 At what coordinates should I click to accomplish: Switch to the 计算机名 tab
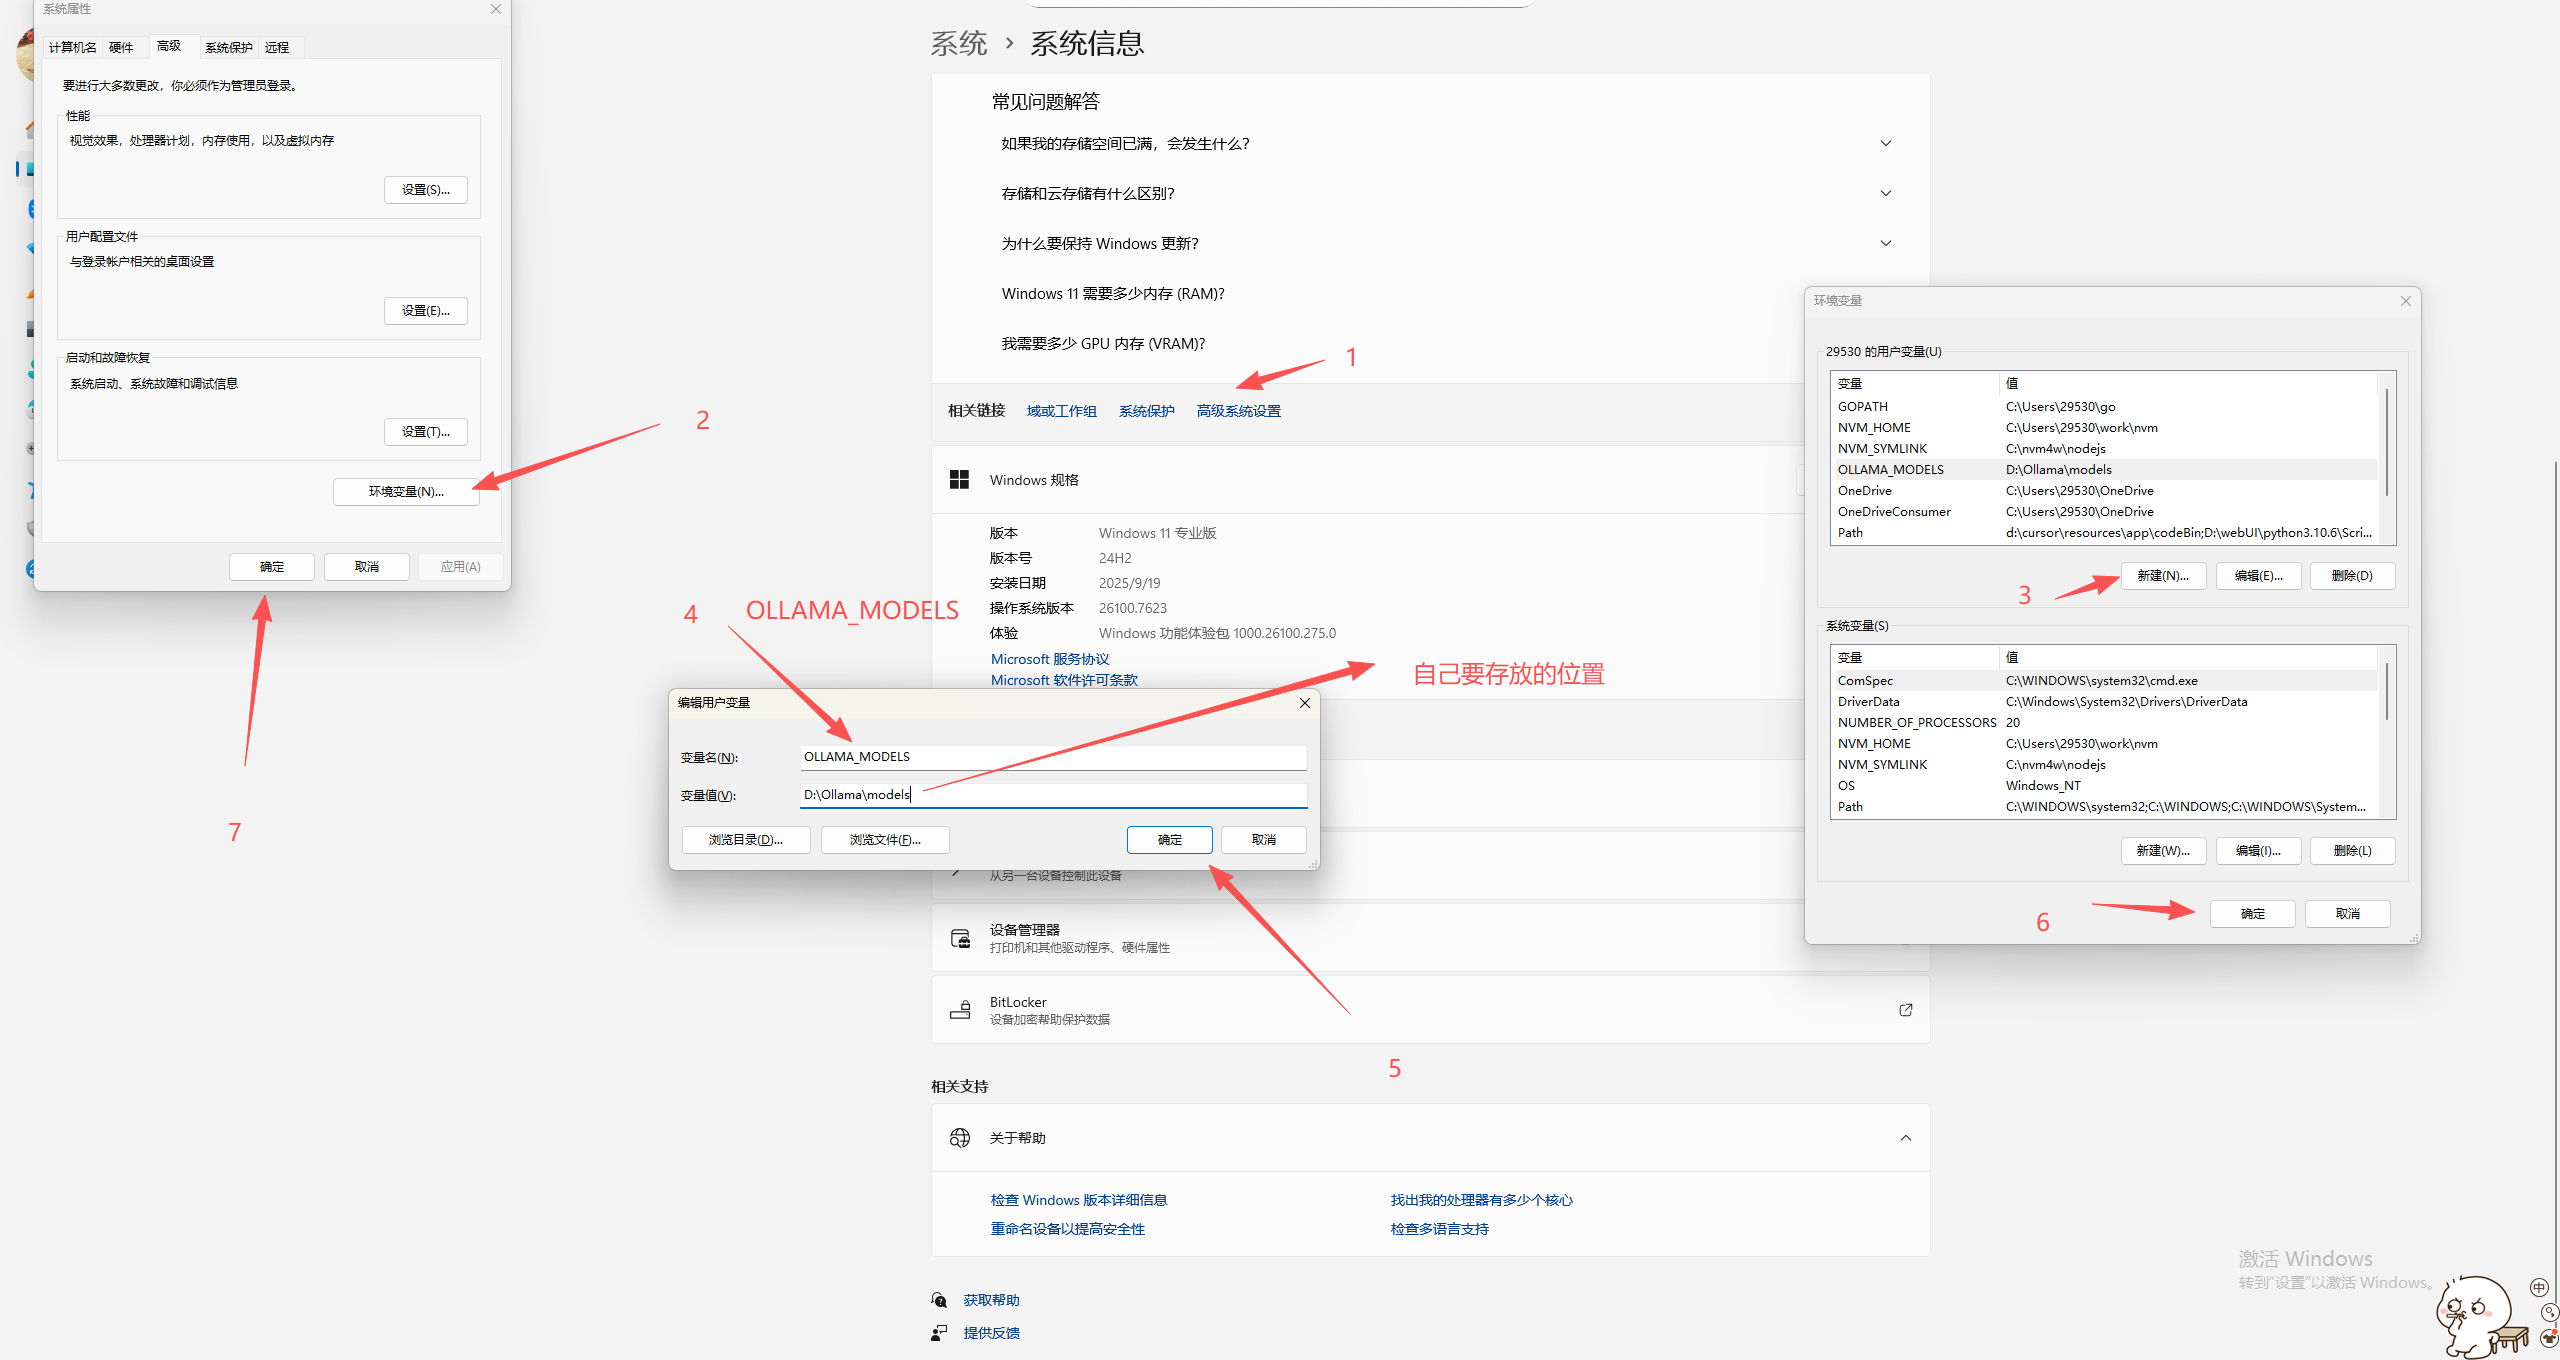tap(73, 48)
